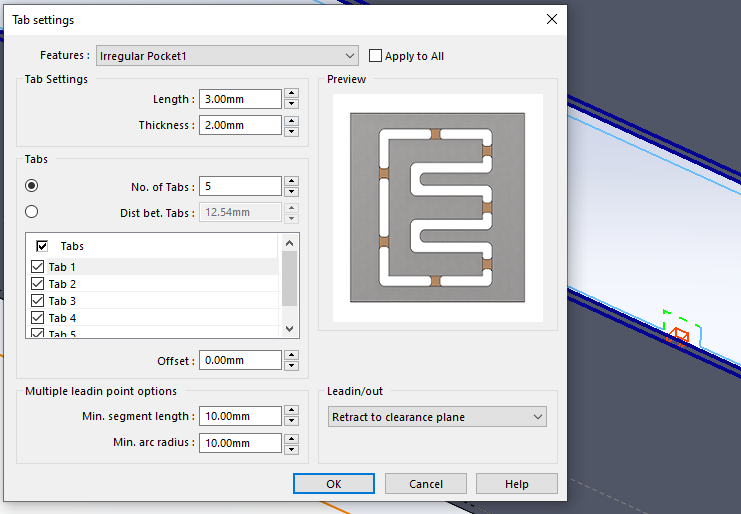Screen dimensions: 741x514
Task: Decrease Offset value with down arrow
Action: [291, 365]
